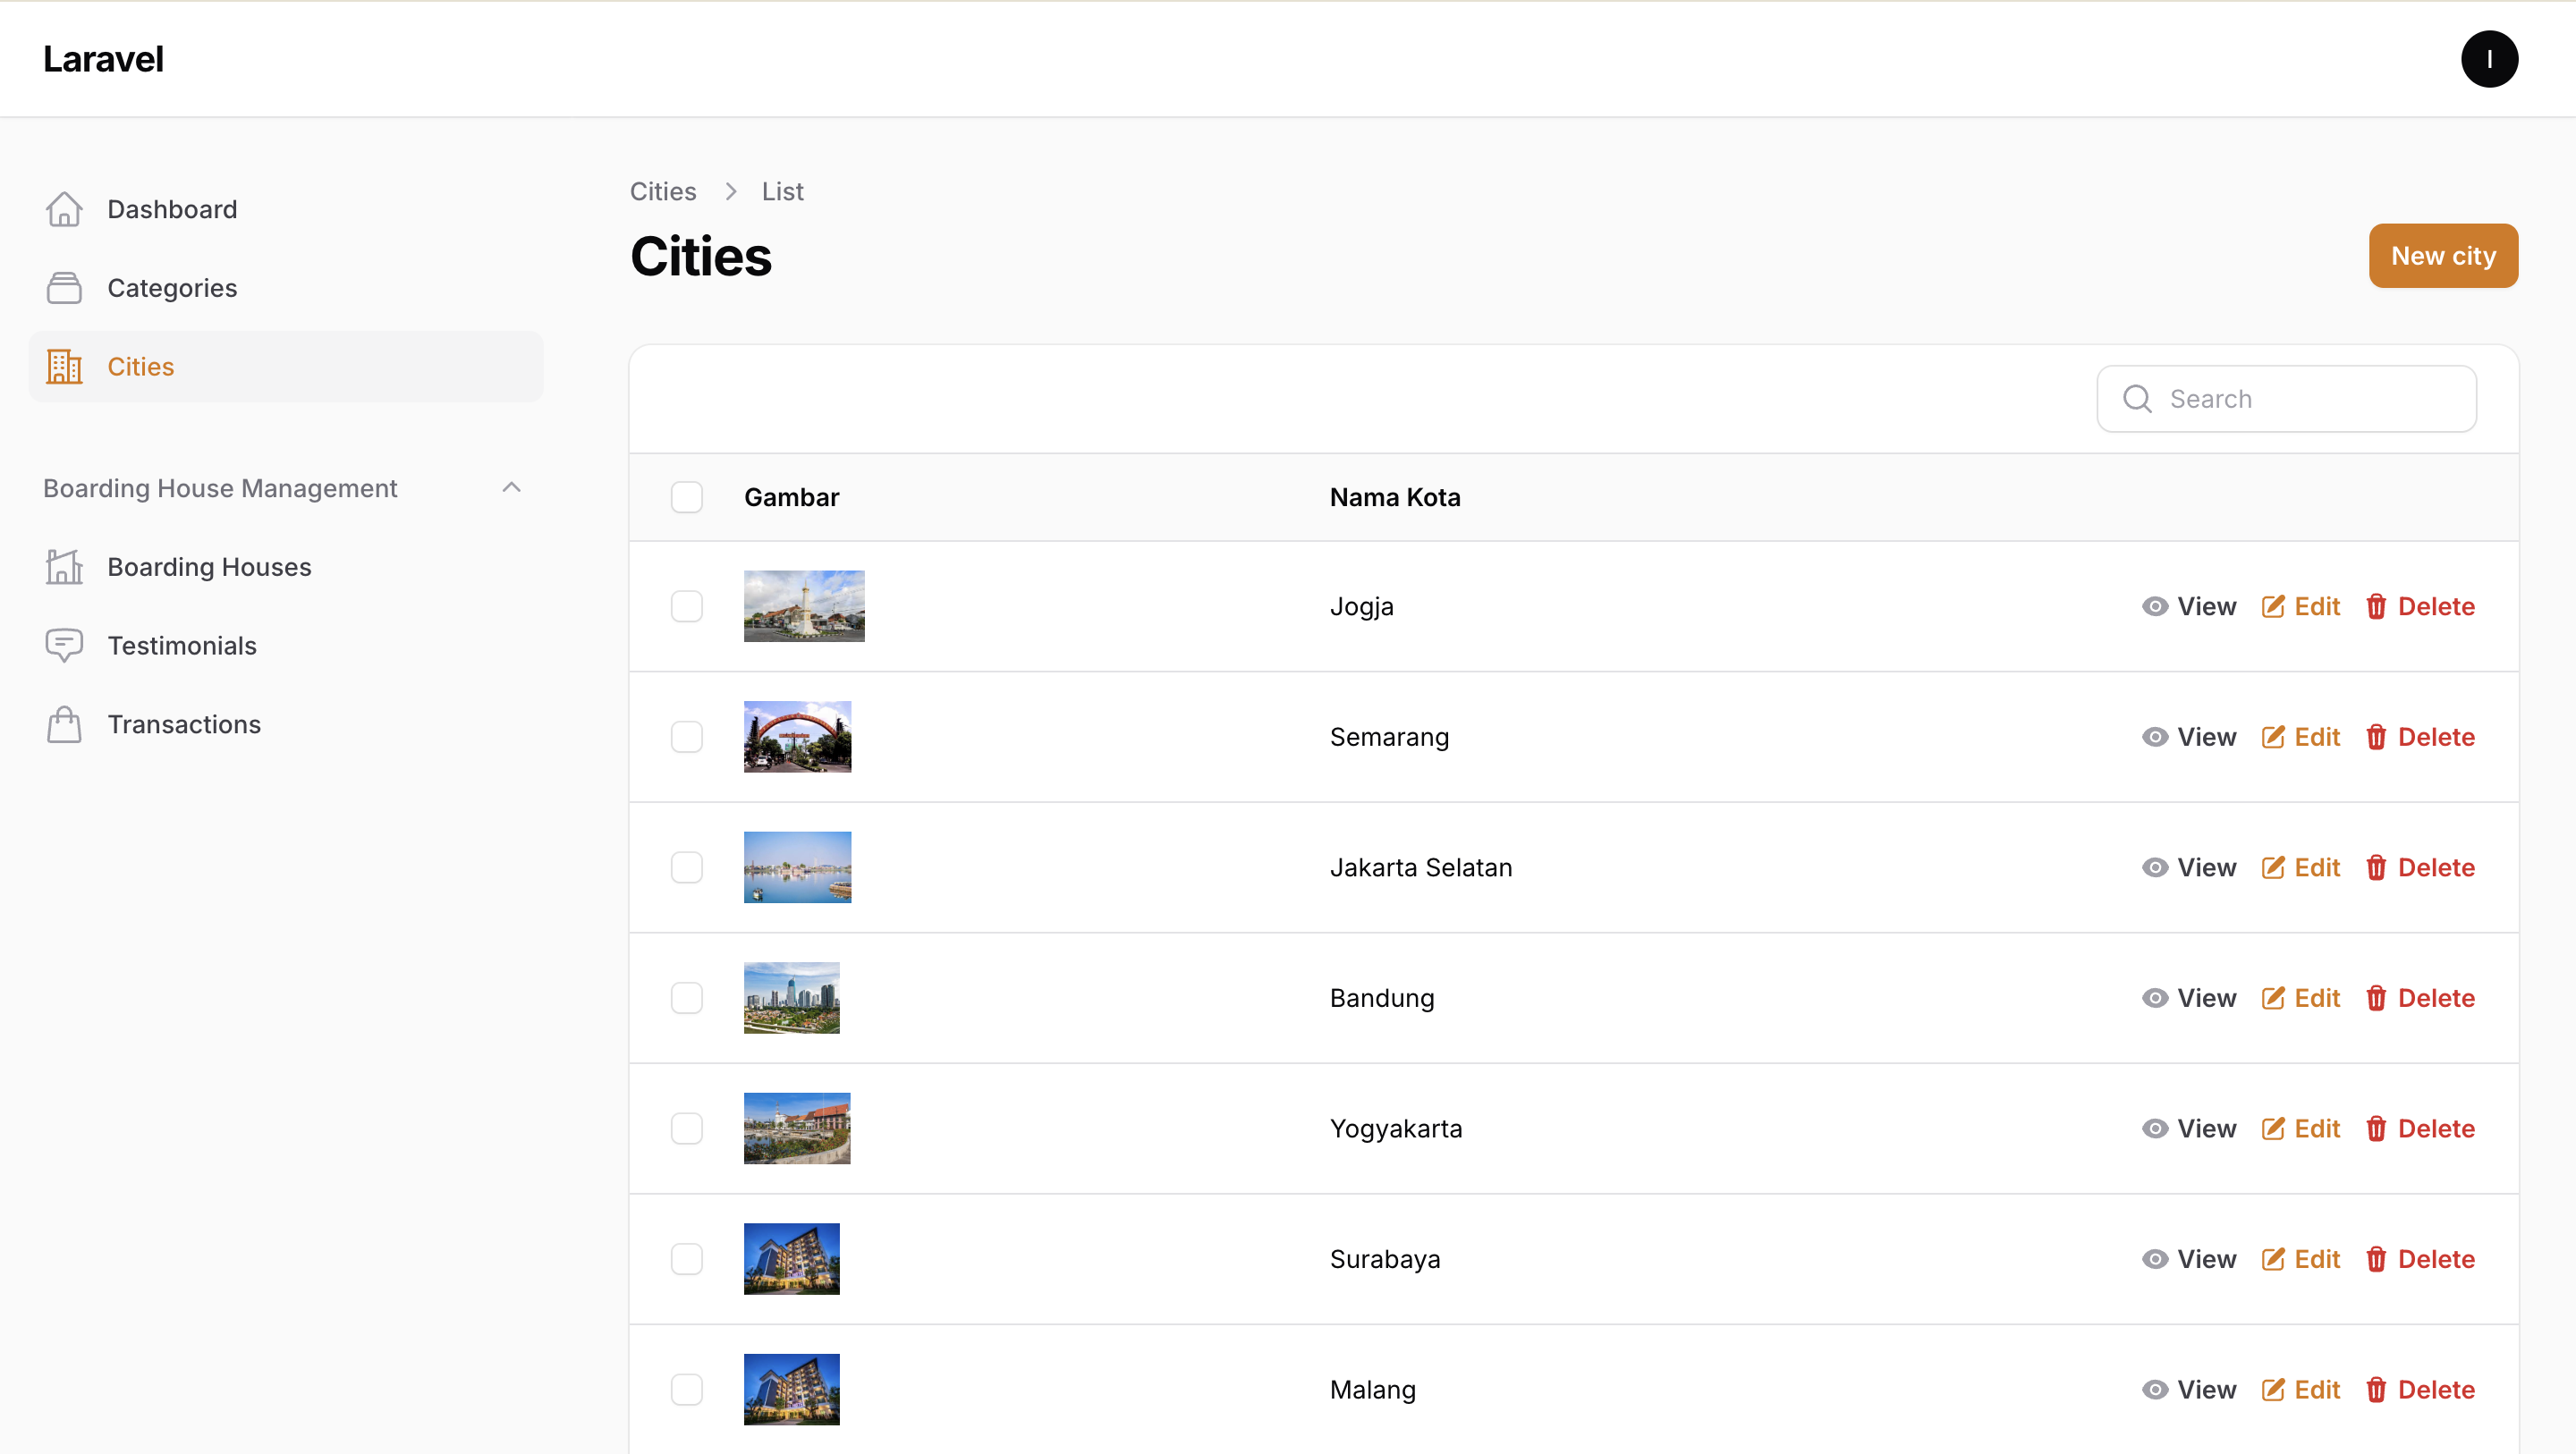Check the Bandung row checkbox
The height and width of the screenshot is (1454, 2576).
(687, 998)
